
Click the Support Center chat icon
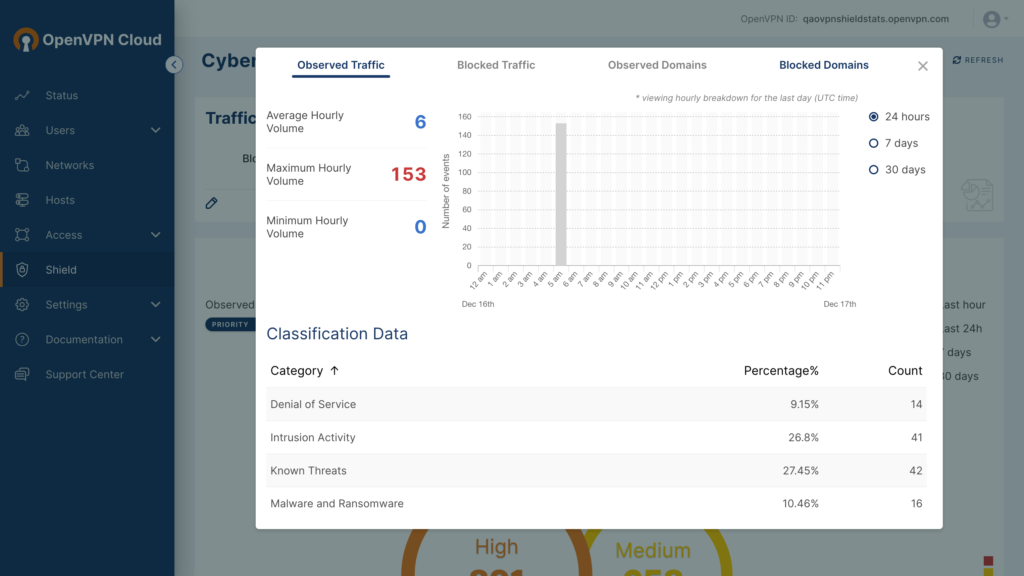pyautogui.click(x=22, y=374)
